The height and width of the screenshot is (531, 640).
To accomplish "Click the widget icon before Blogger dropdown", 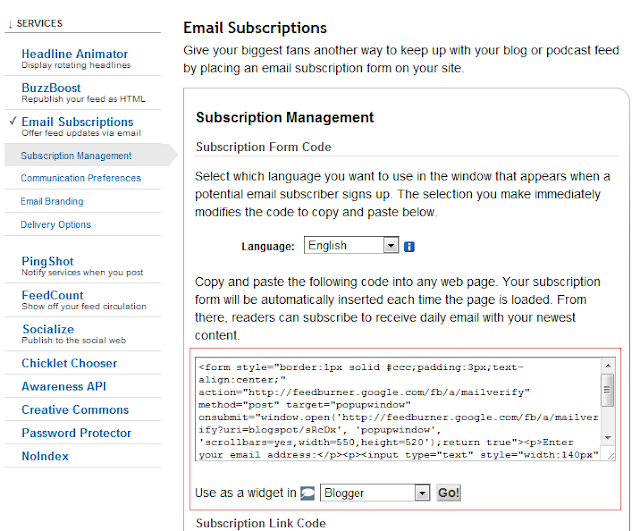I will tap(307, 493).
